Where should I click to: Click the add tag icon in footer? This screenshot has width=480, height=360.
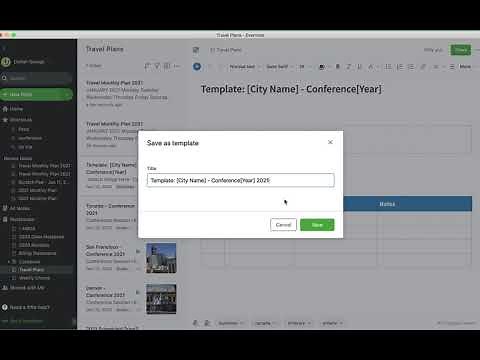[207, 323]
